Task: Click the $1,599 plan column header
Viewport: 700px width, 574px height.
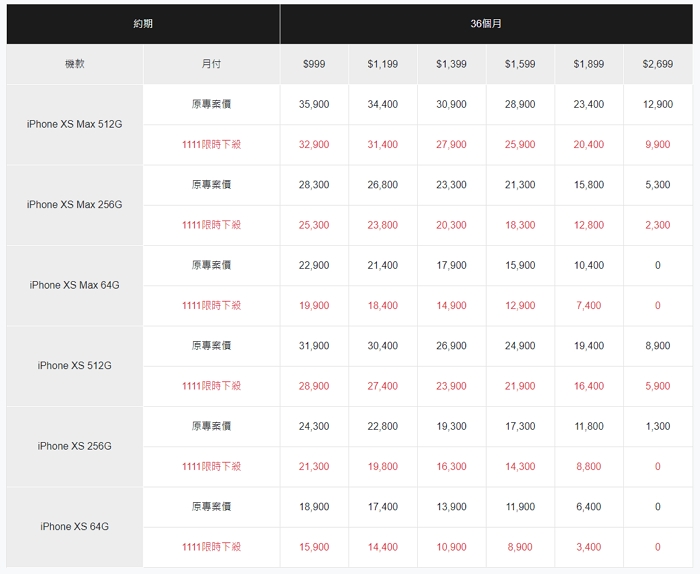Action: 520,64
